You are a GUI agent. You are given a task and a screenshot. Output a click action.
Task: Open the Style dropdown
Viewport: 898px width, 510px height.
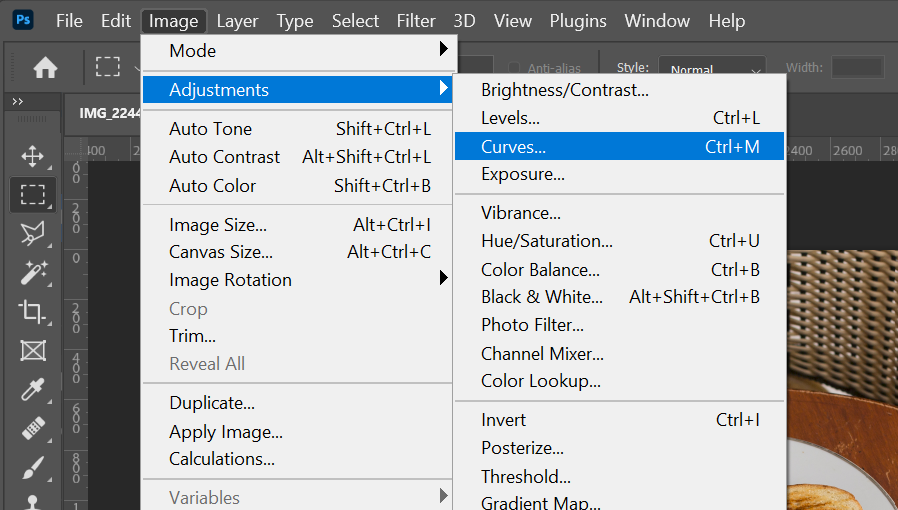point(711,69)
